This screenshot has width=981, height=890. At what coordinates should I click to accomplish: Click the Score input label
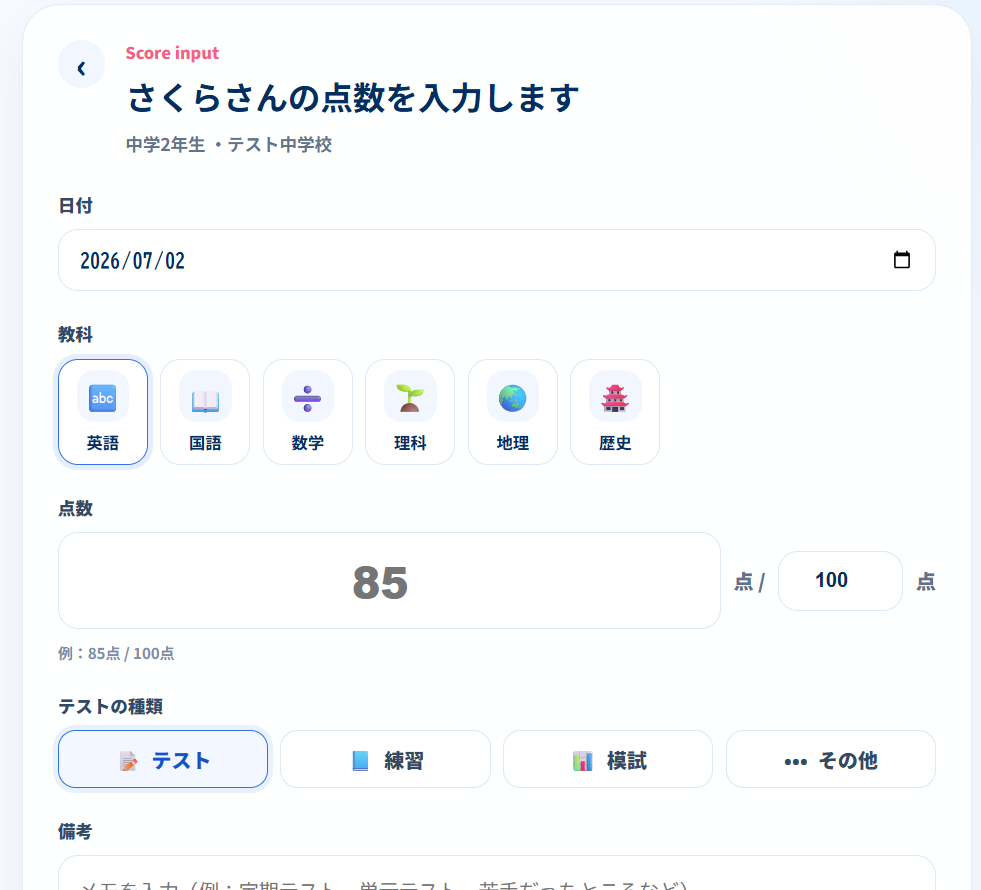(172, 53)
